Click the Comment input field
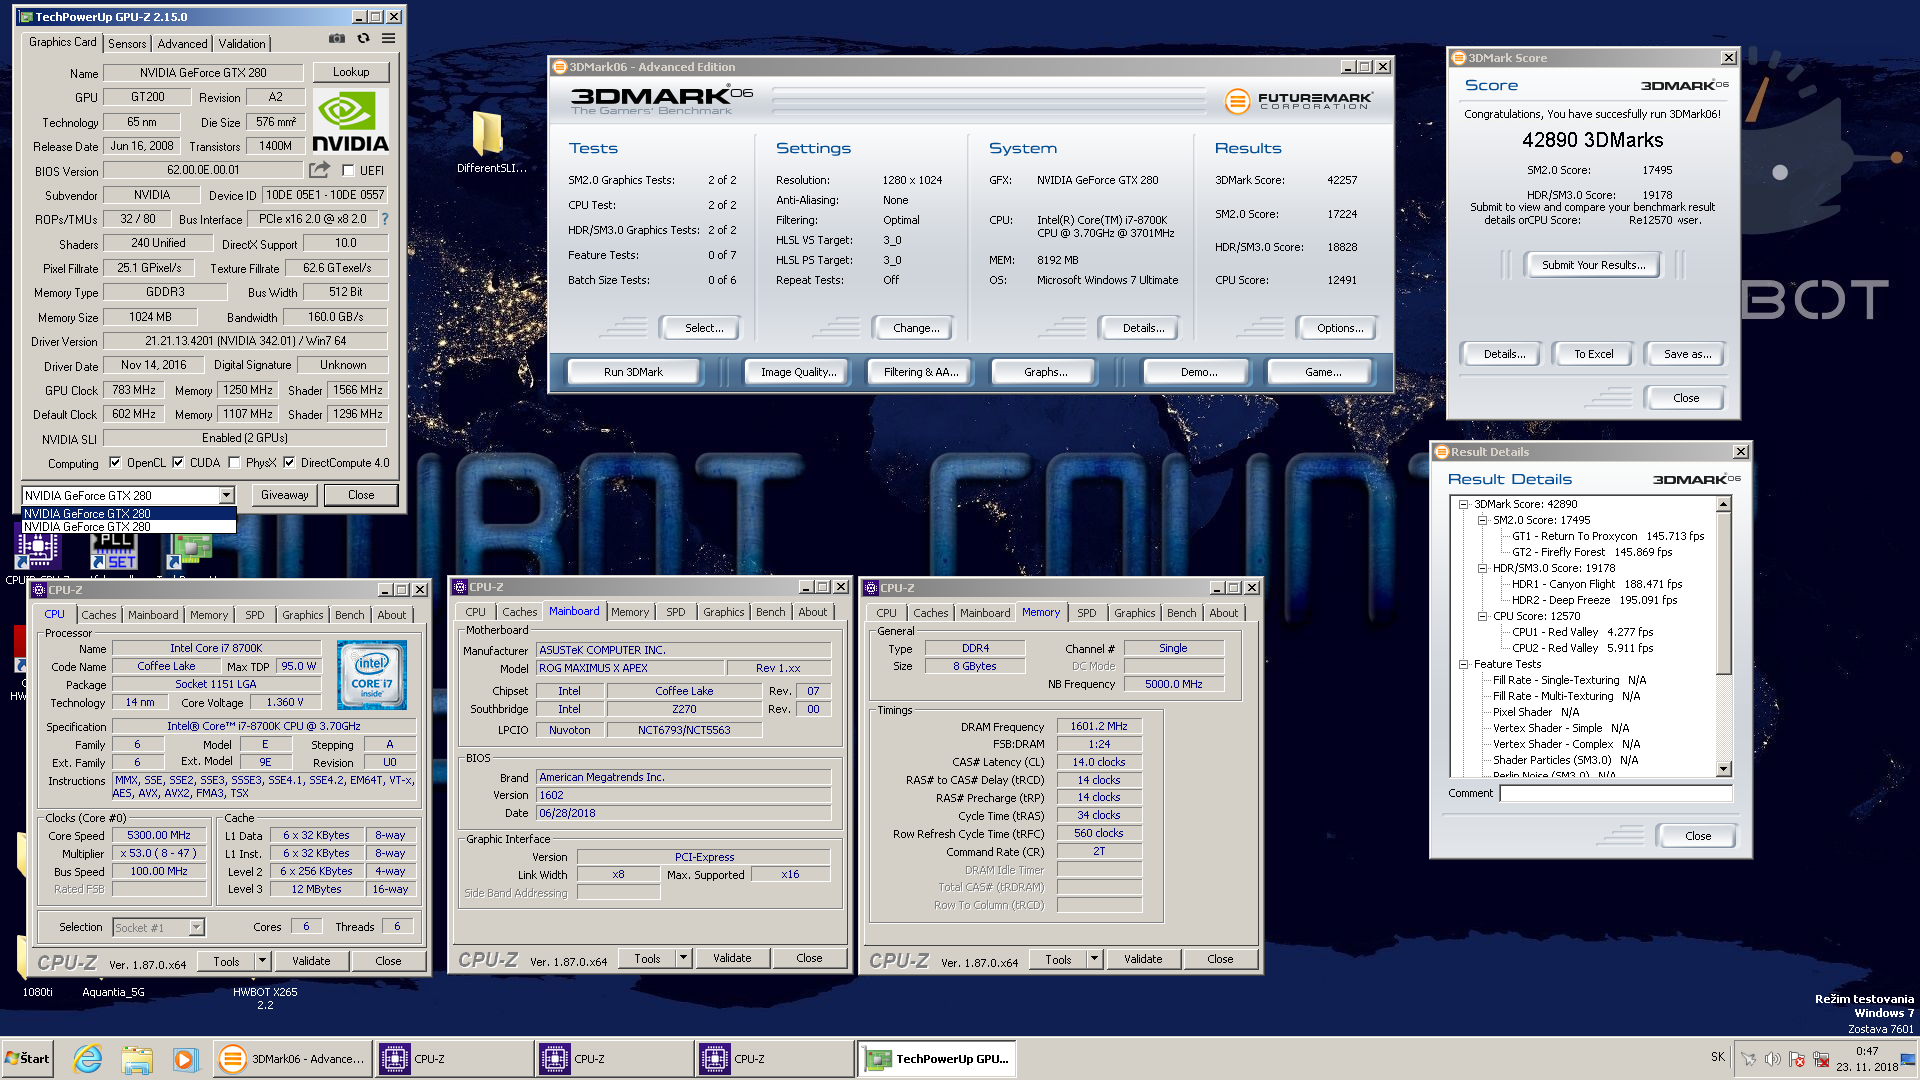This screenshot has width=1920, height=1080. pyautogui.click(x=1615, y=793)
